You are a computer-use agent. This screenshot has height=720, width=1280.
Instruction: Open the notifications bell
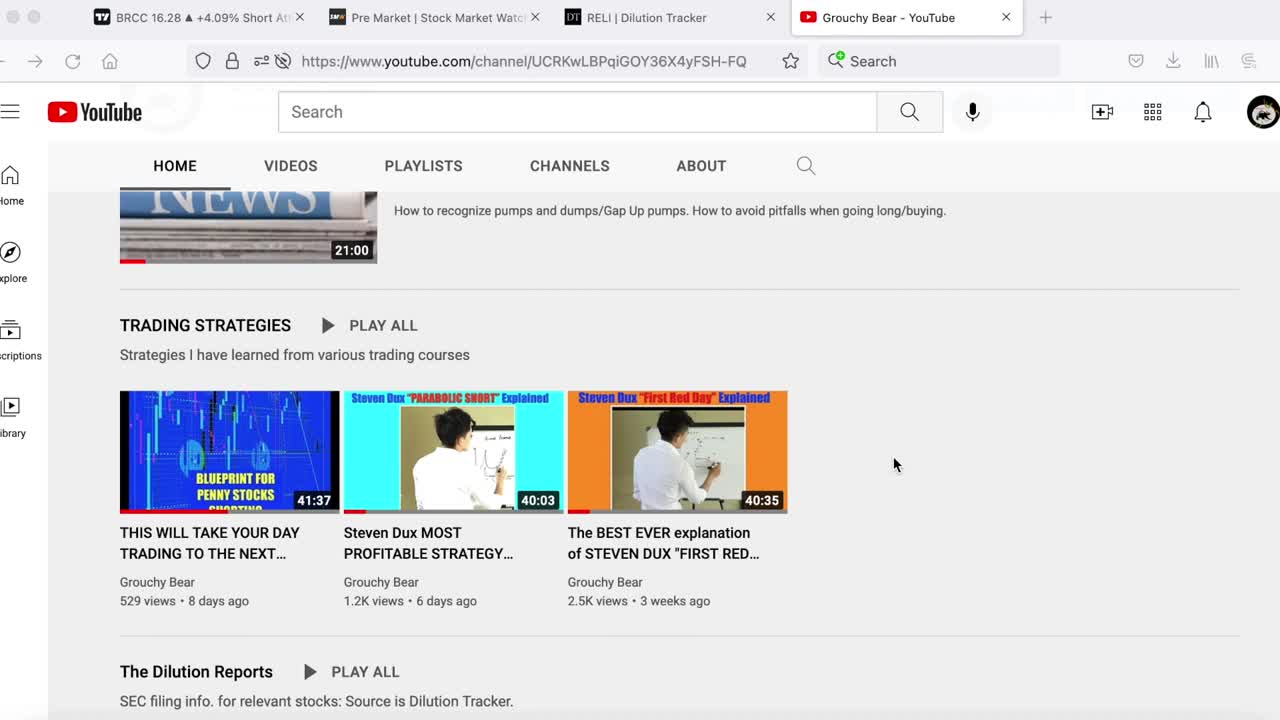[1203, 112]
